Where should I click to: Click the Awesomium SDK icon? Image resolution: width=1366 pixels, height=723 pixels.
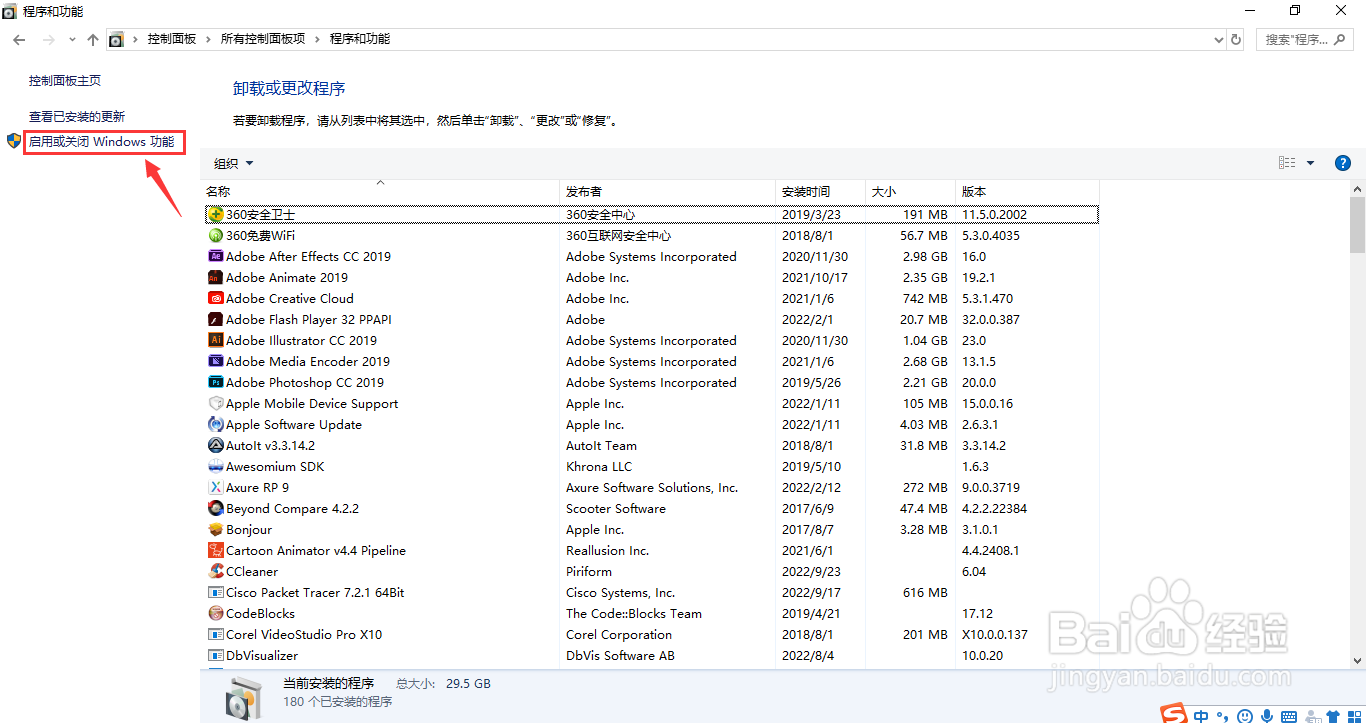point(216,466)
